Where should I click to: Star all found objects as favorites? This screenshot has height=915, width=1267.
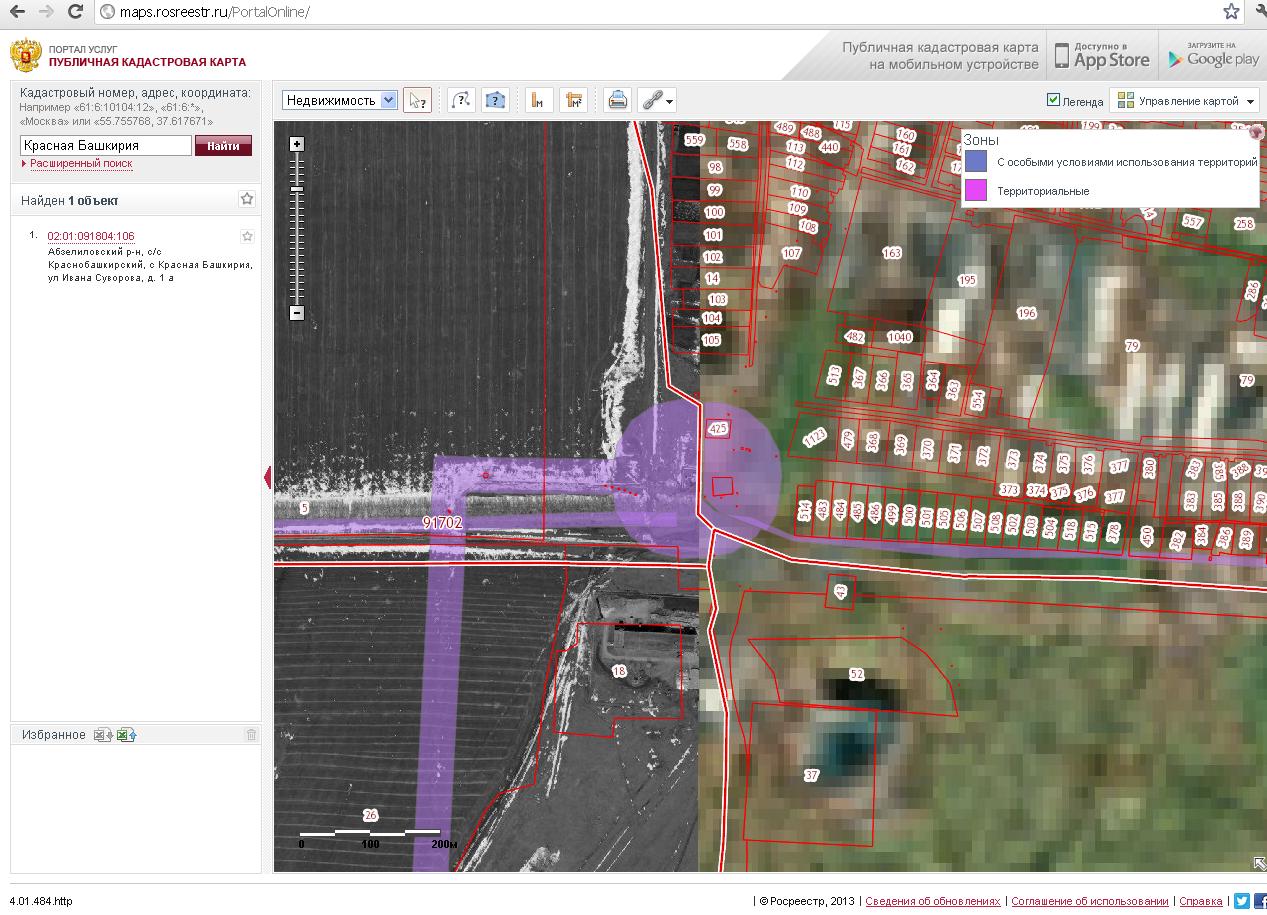pyautogui.click(x=247, y=199)
